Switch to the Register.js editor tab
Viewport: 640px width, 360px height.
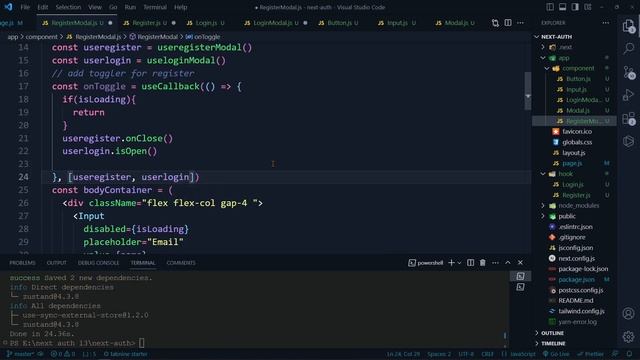[x=149, y=23]
